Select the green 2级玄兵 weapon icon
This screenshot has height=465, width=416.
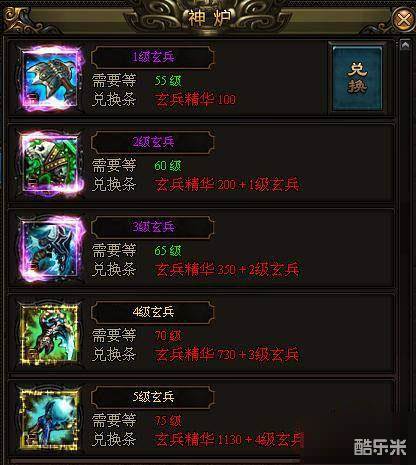tap(51, 165)
